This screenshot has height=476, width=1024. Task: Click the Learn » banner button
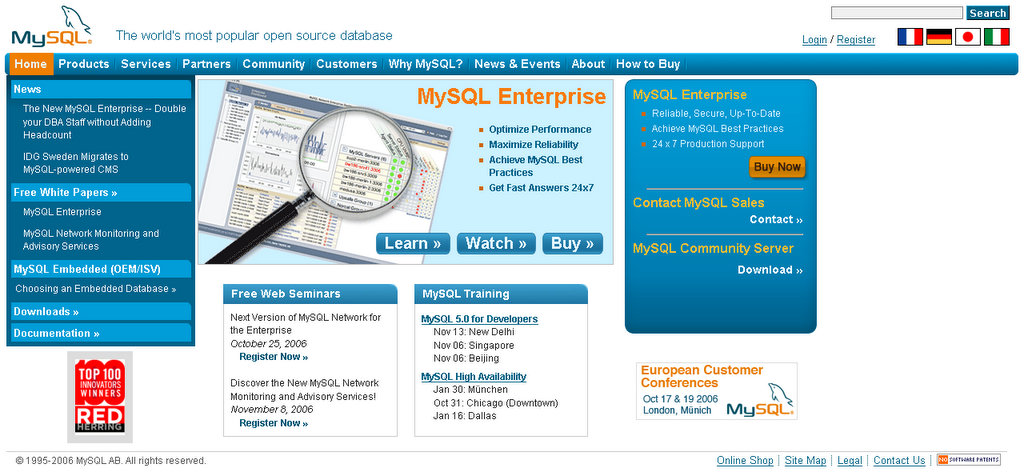(413, 244)
